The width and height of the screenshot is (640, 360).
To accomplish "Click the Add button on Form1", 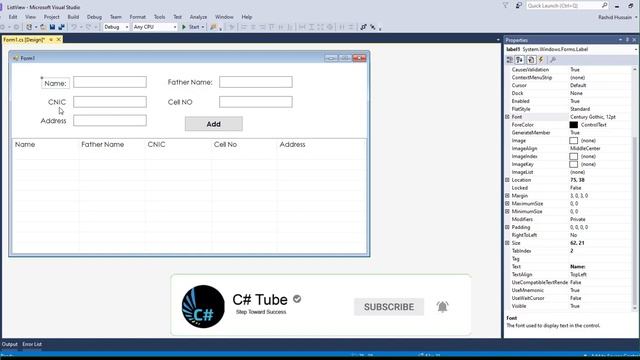I will pos(213,124).
